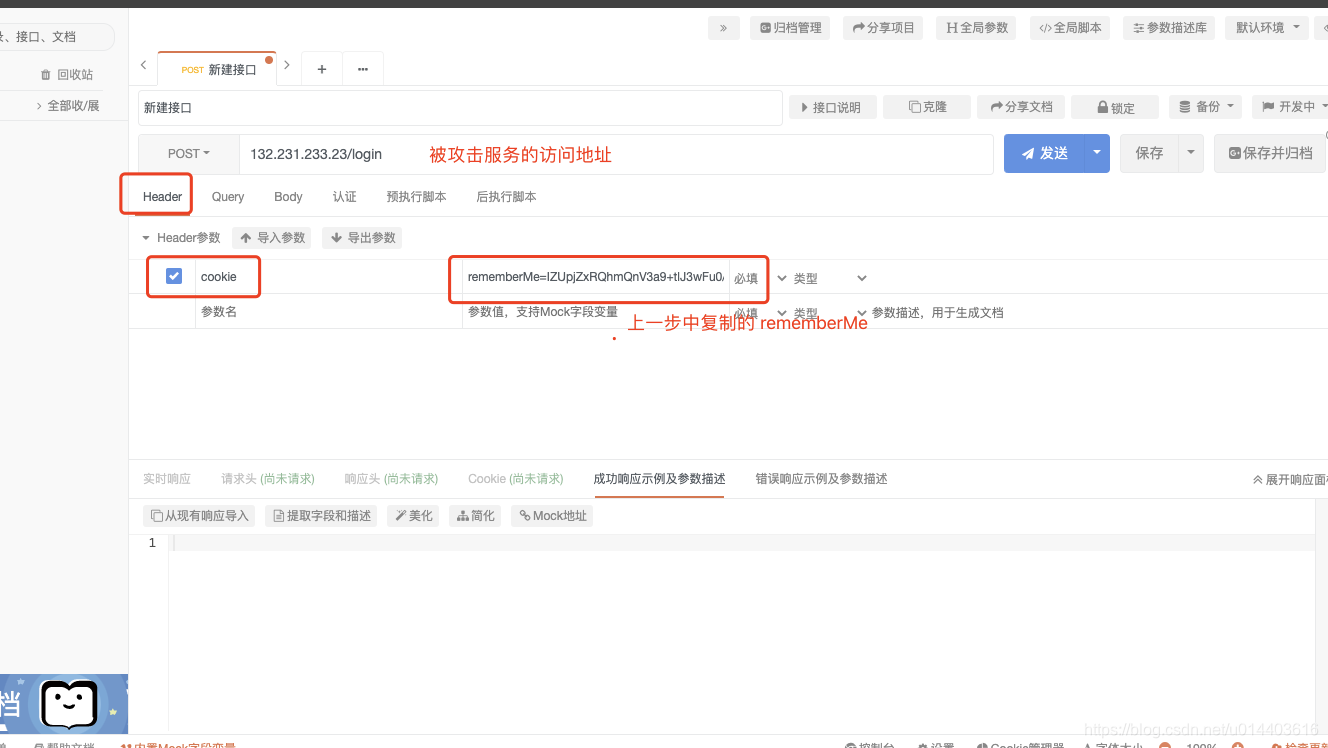Open the 控制台 console panel
Viewport: 1328px width, 748px height.
tap(868, 745)
